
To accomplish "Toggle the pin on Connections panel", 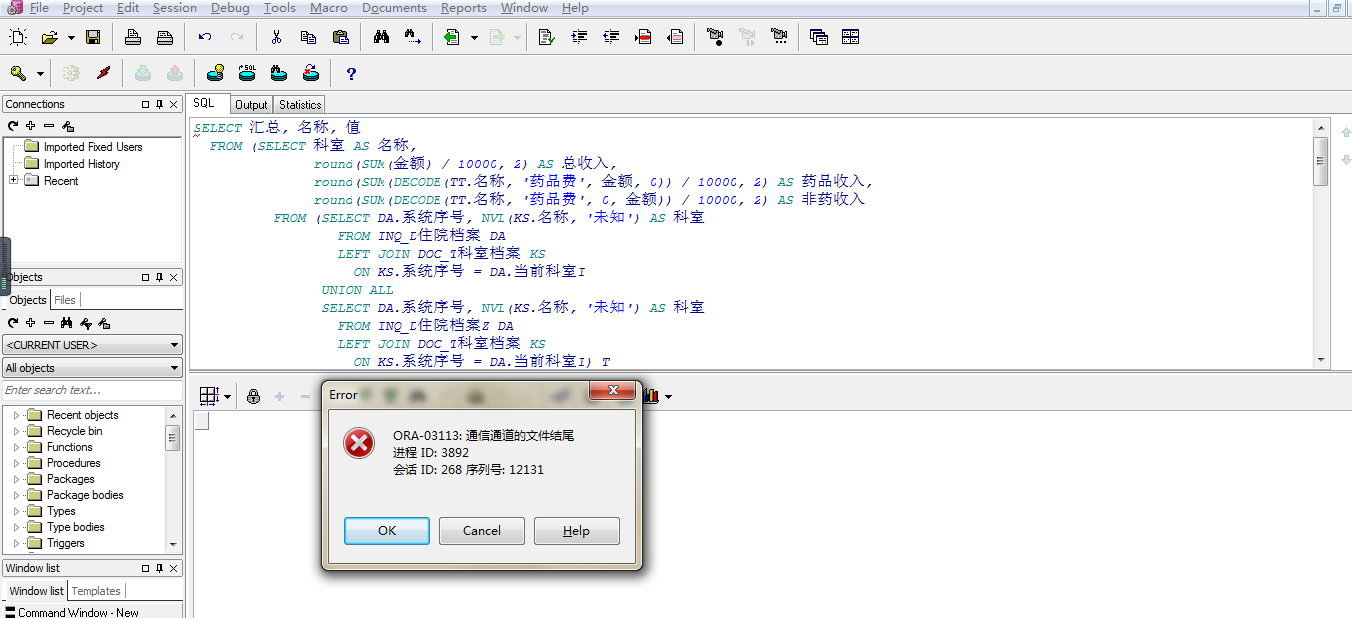I will (x=159, y=104).
